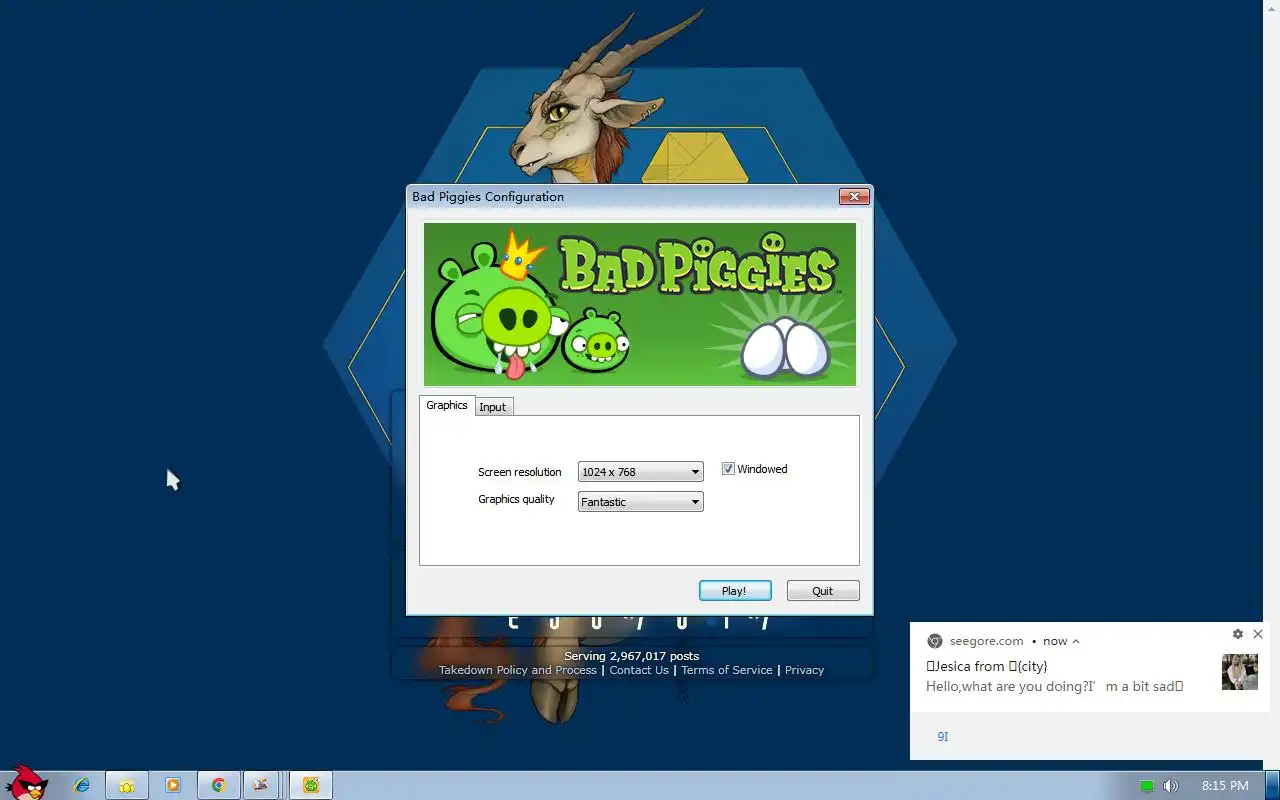The image size is (1280, 800).
Task: Click the 'Jesica from {city}' notification title
Action: 987,666
